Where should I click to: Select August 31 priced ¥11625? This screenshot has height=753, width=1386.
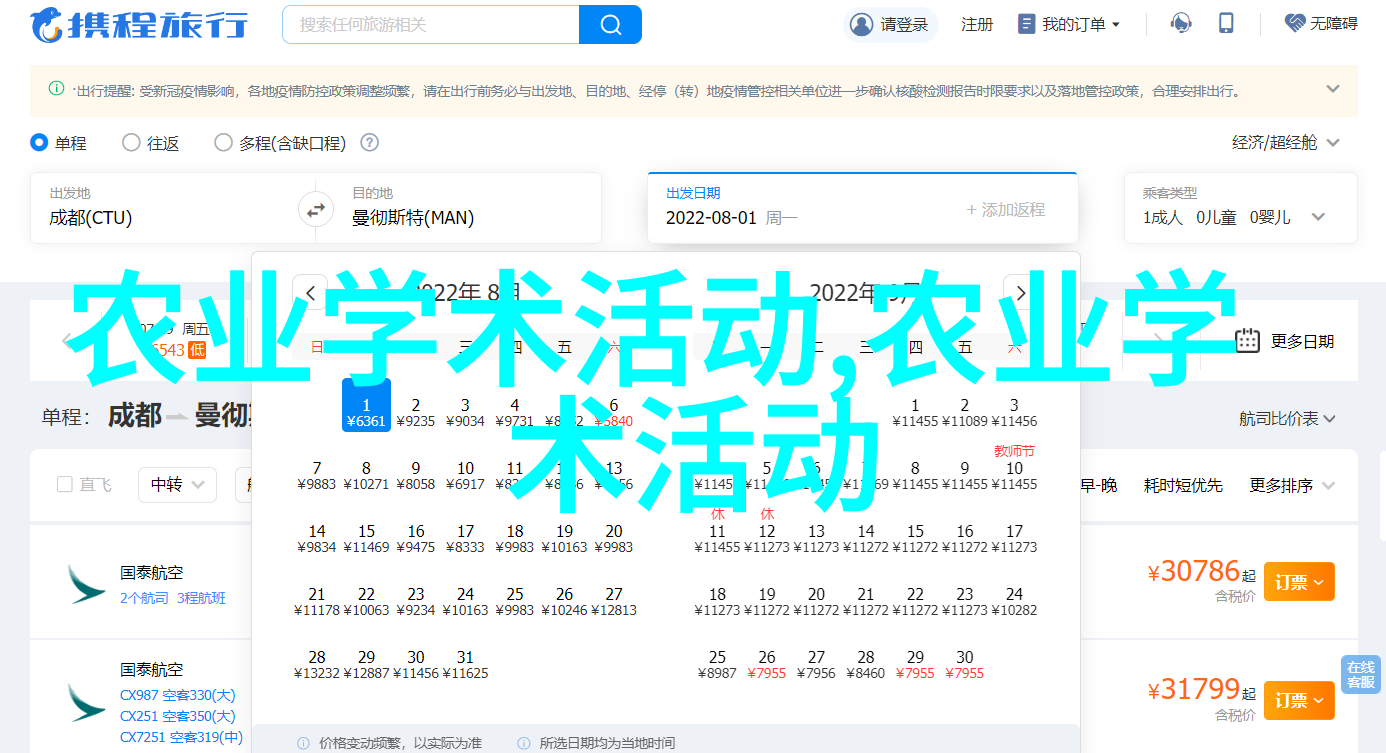(x=465, y=665)
